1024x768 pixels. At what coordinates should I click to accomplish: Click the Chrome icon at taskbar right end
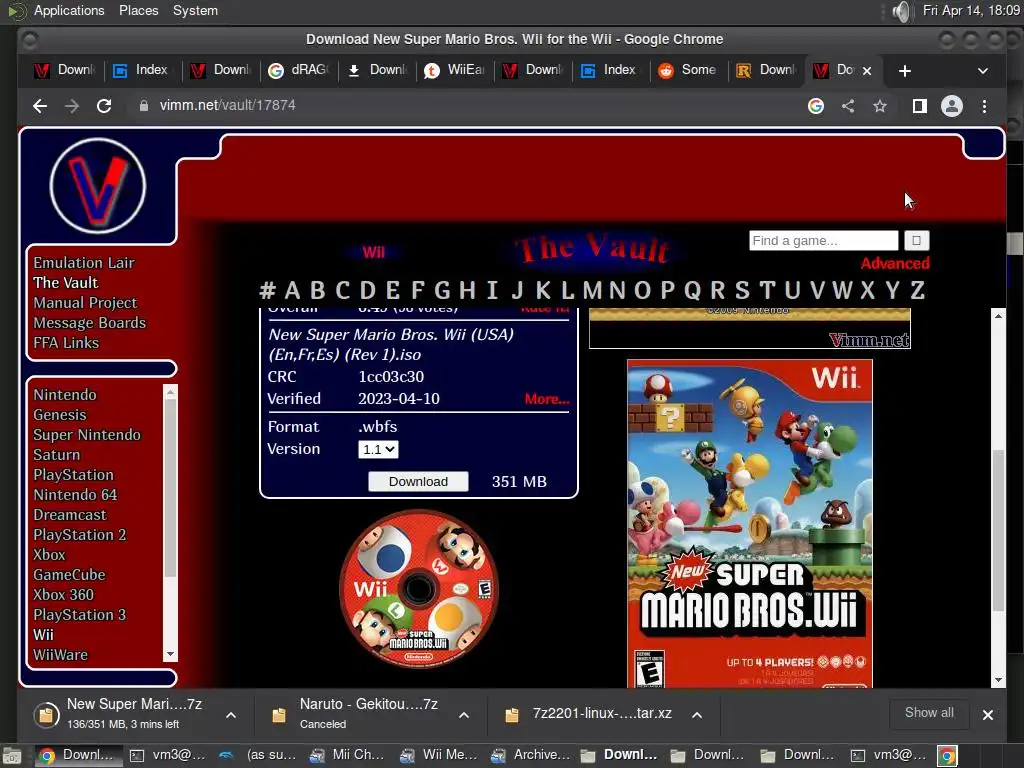pyautogui.click(x=947, y=756)
